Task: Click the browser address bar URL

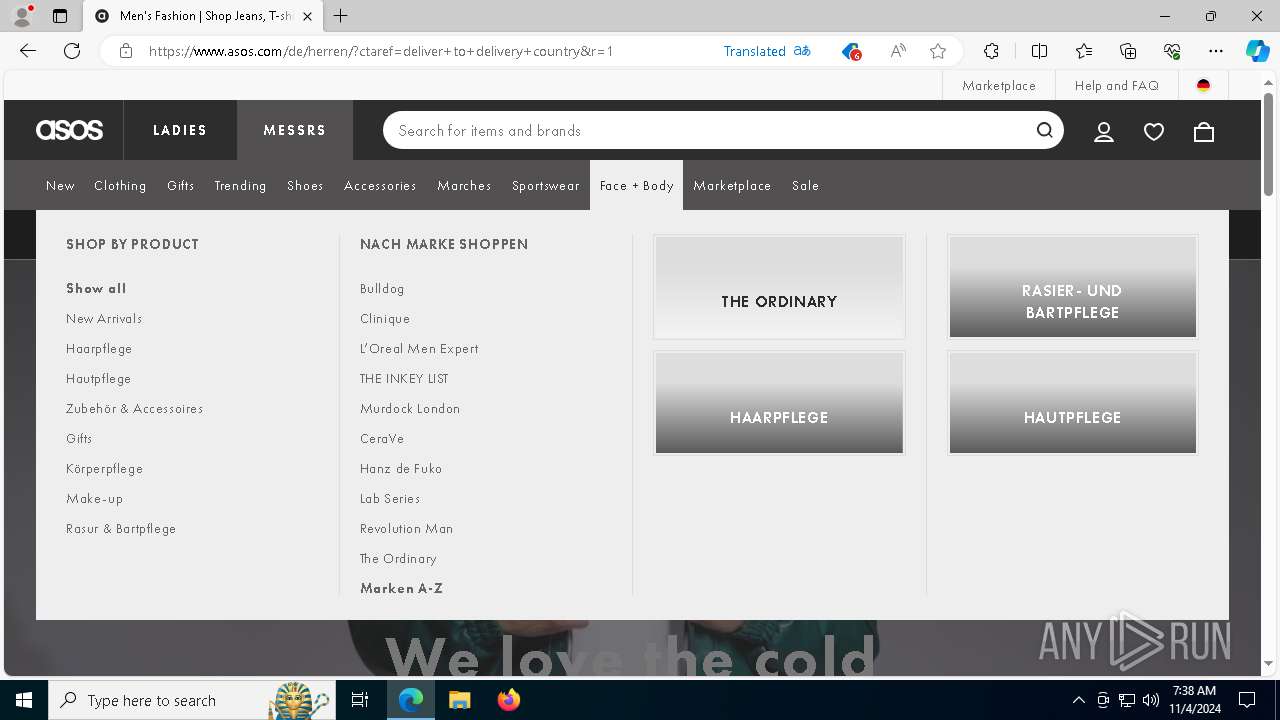Action: coord(381,51)
